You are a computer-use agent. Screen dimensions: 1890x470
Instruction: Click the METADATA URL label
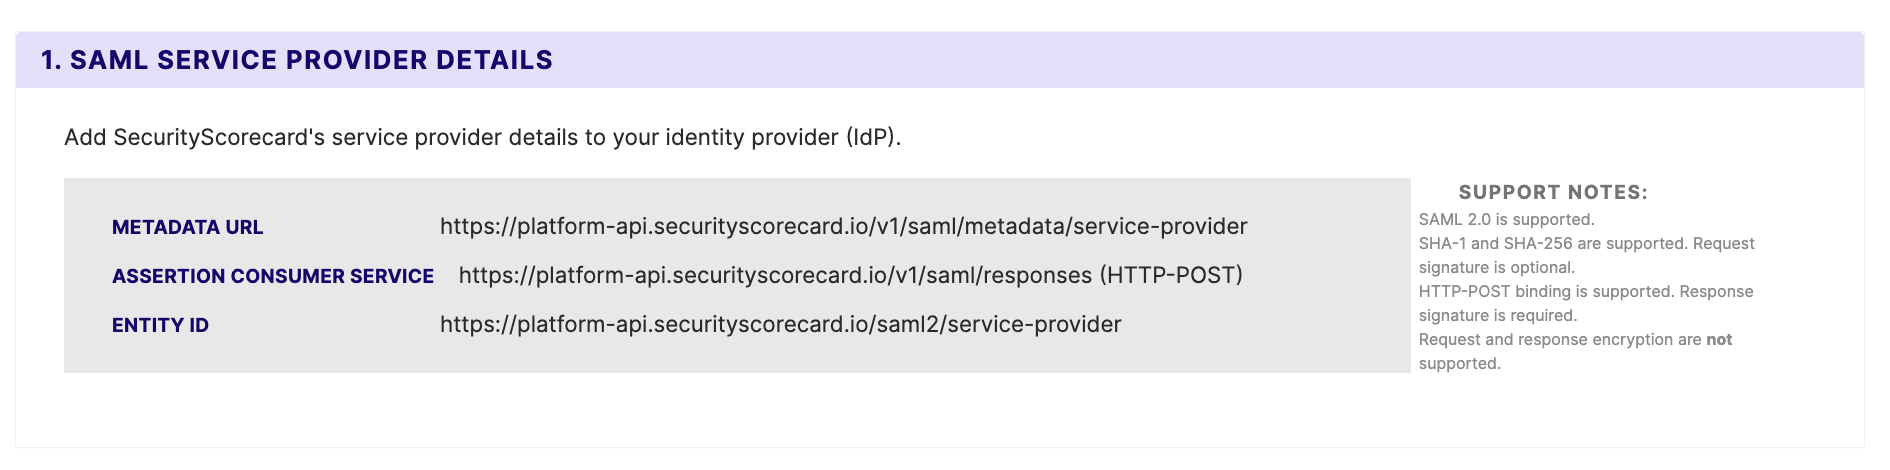point(188,227)
